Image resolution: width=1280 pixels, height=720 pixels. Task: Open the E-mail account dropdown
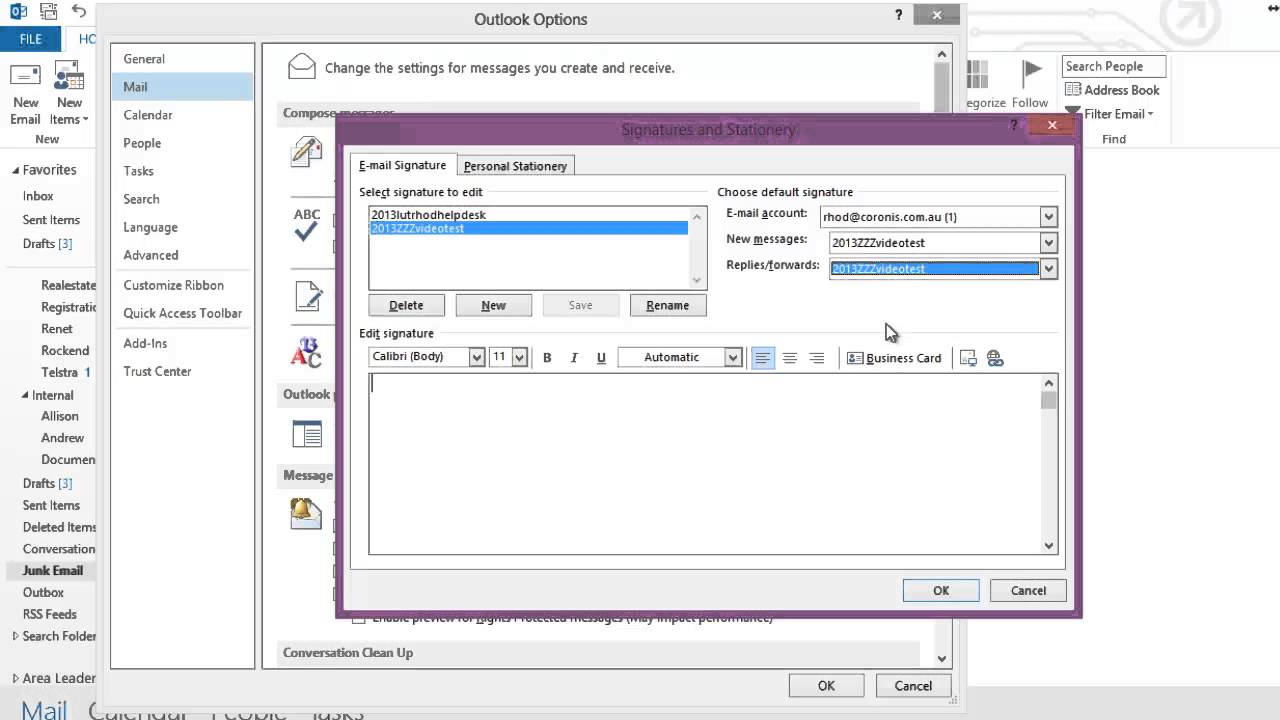[x=1048, y=217]
